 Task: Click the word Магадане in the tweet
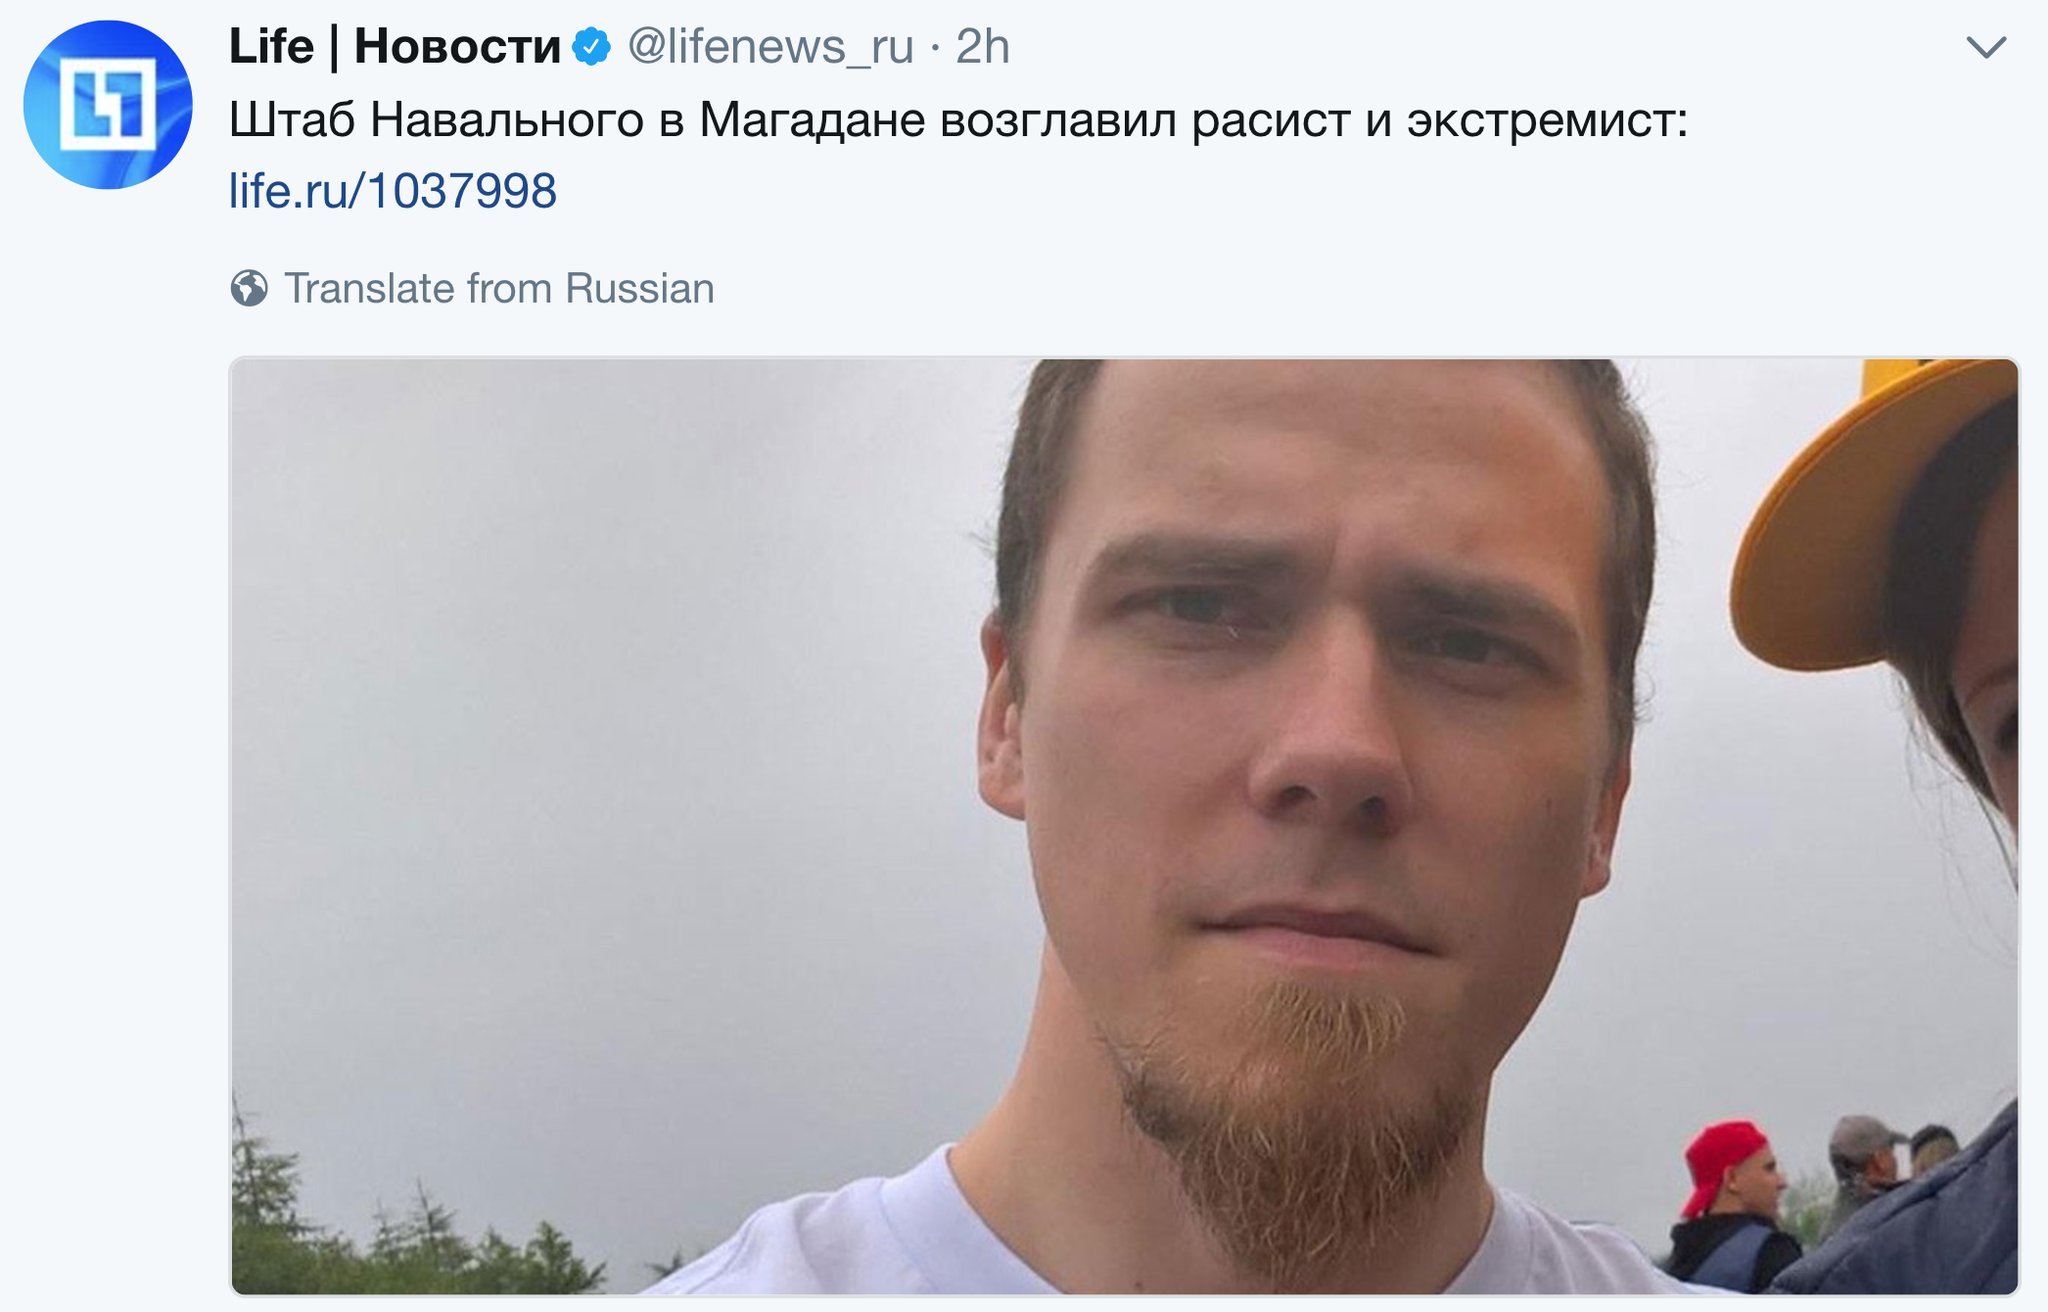[x=812, y=121]
